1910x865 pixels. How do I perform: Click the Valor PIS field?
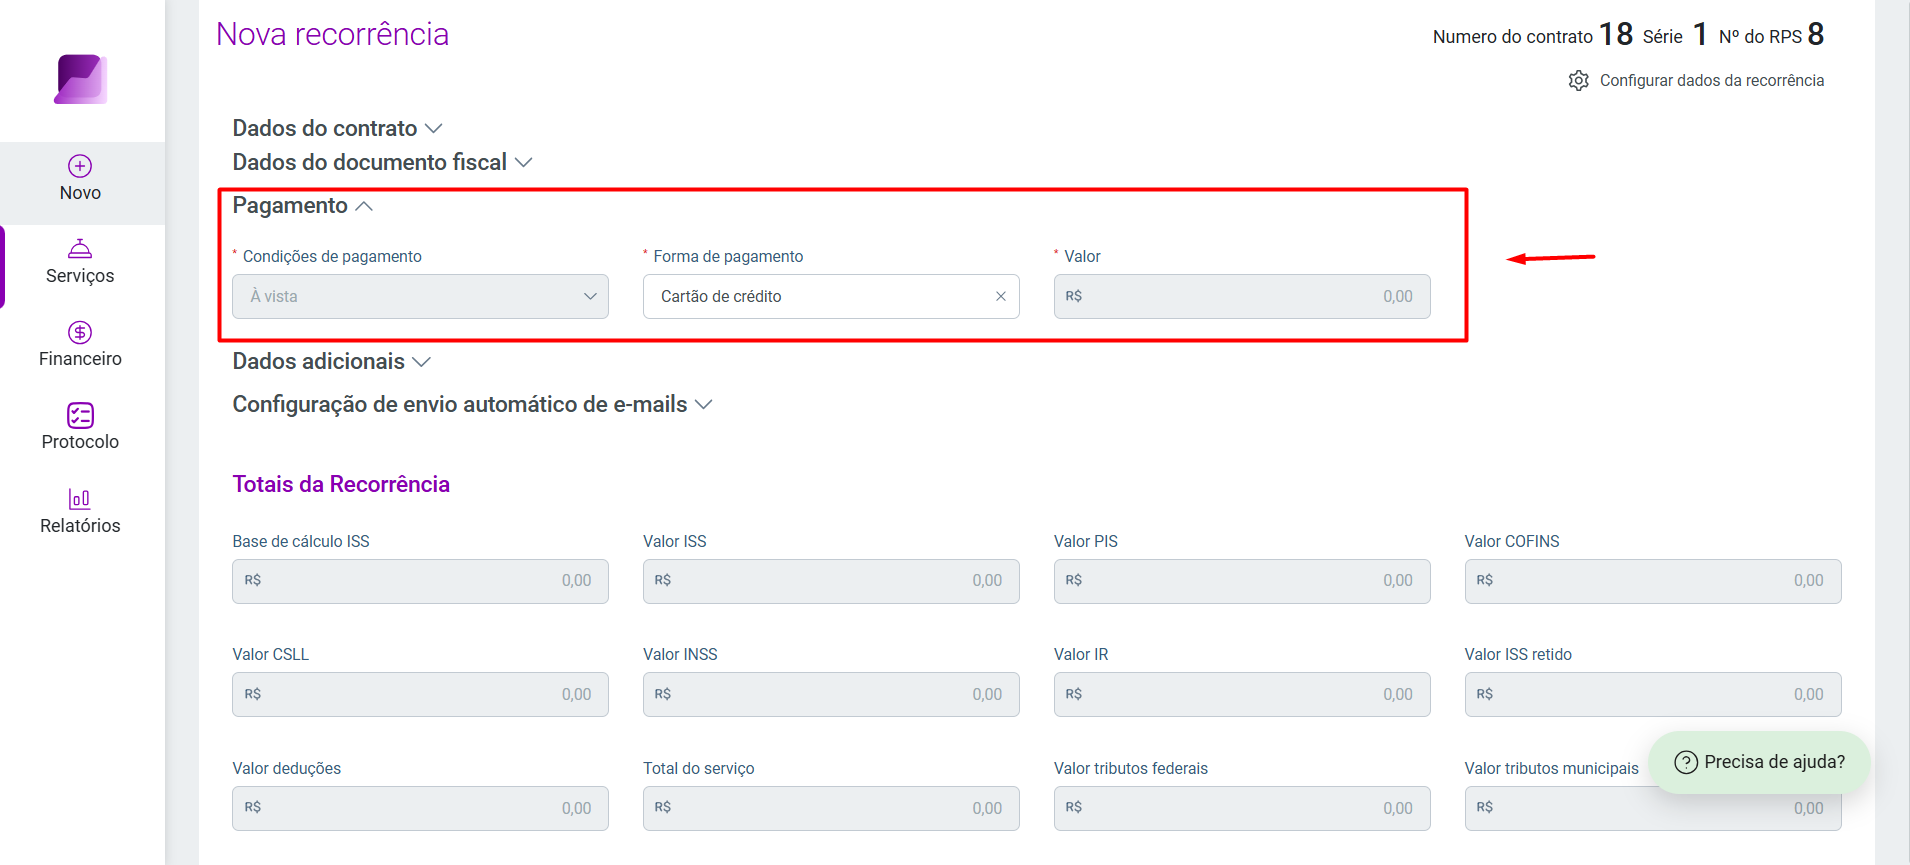(1242, 581)
